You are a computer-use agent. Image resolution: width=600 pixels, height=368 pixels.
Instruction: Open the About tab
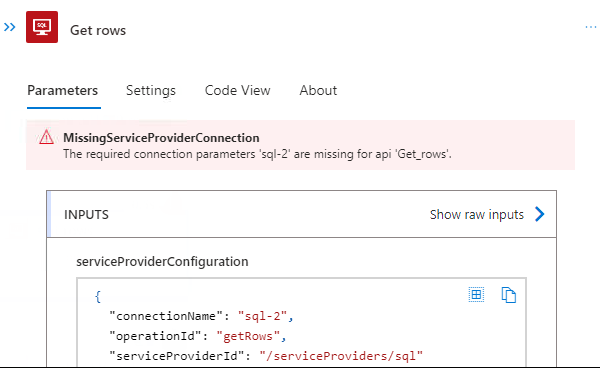point(318,91)
